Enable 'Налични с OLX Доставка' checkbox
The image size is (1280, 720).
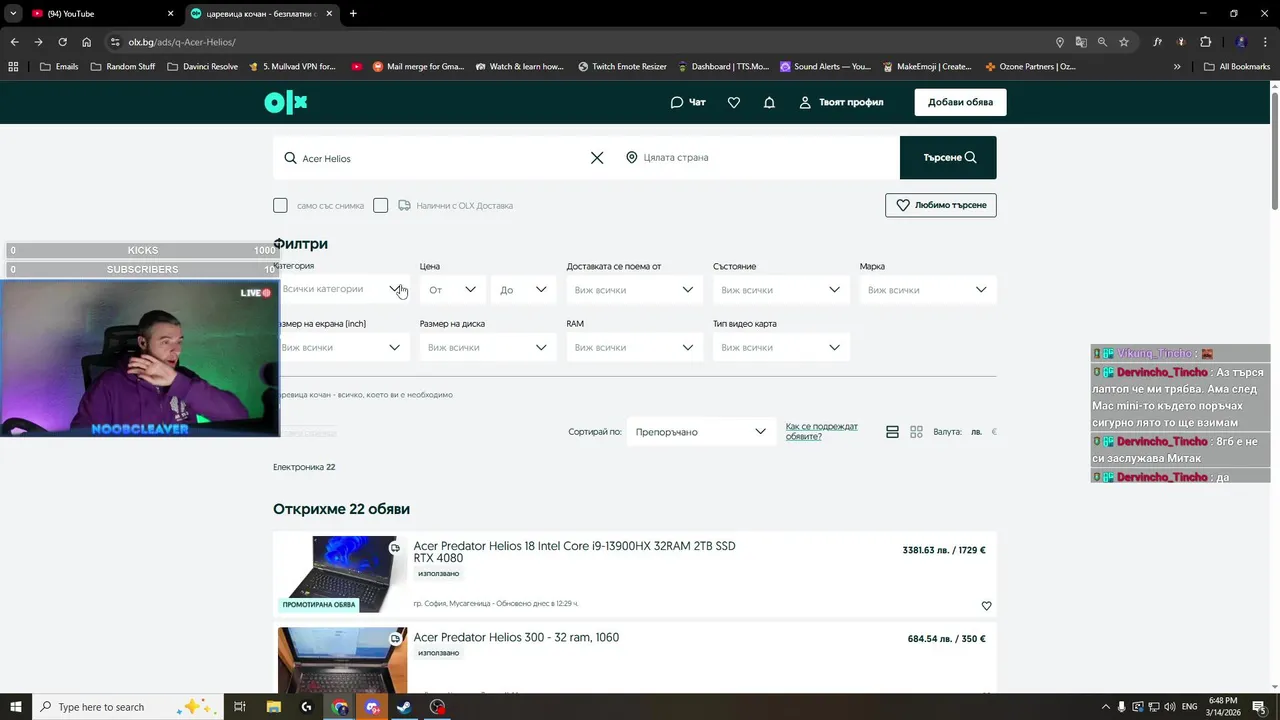point(380,205)
